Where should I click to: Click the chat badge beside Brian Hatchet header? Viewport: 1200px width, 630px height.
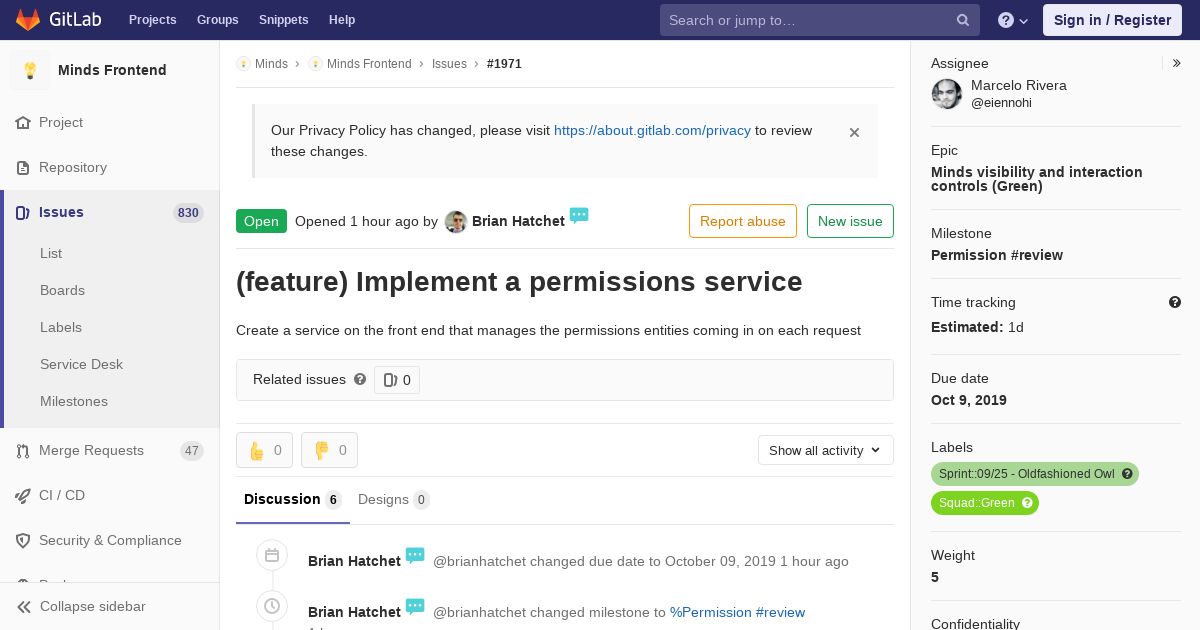click(x=579, y=215)
